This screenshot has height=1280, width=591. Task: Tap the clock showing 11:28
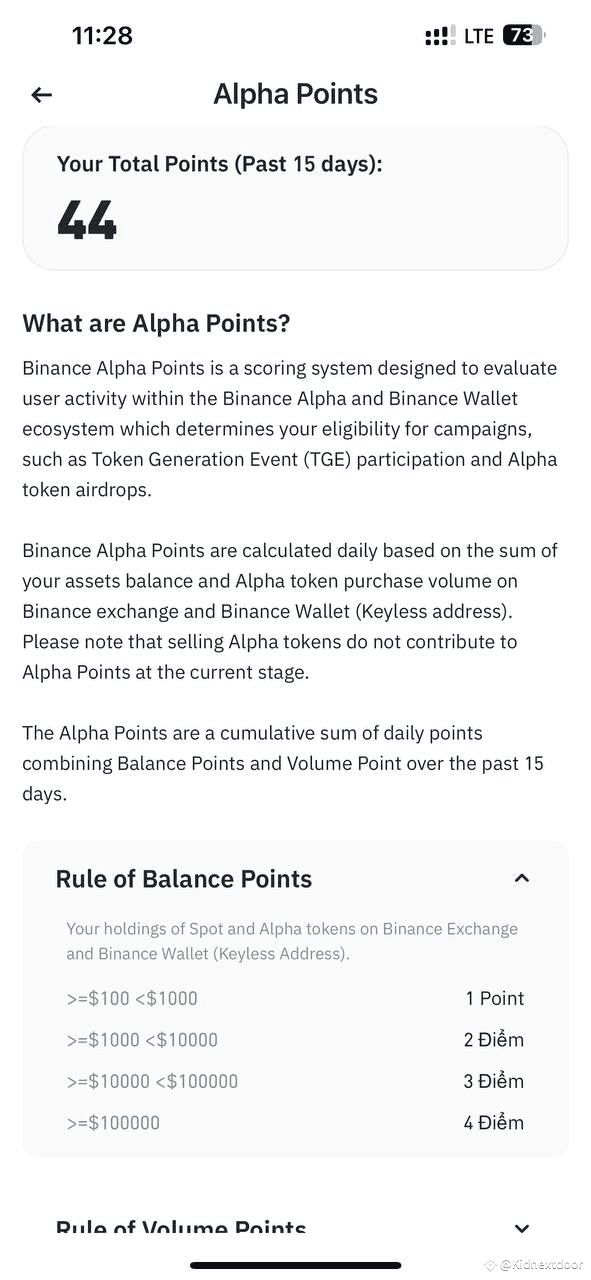click(103, 35)
